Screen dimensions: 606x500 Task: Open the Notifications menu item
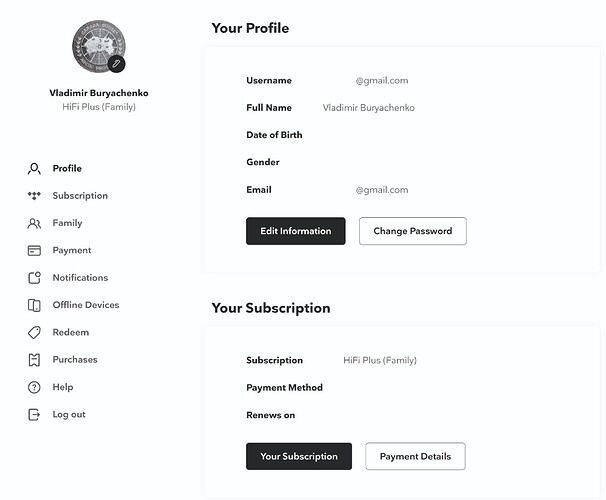pos(80,277)
